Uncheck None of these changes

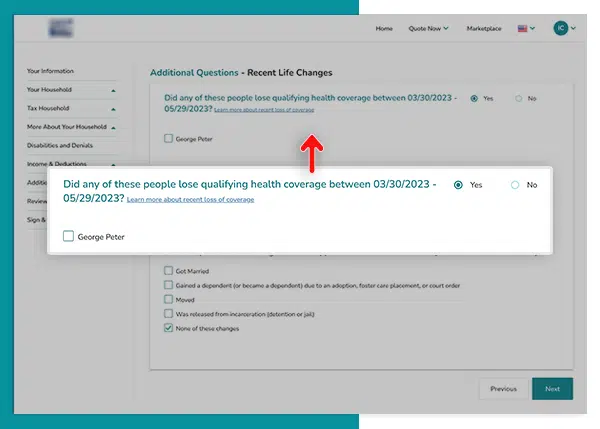(168, 328)
